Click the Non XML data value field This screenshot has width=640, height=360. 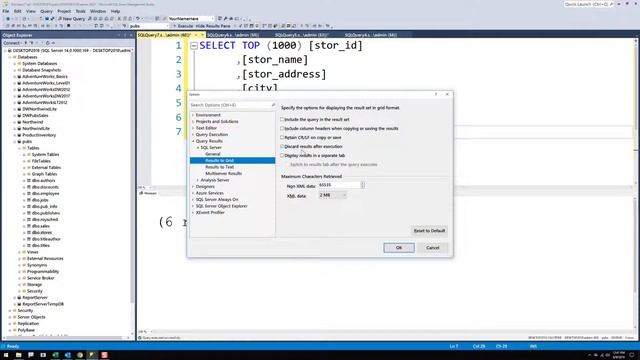click(x=339, y=185)
